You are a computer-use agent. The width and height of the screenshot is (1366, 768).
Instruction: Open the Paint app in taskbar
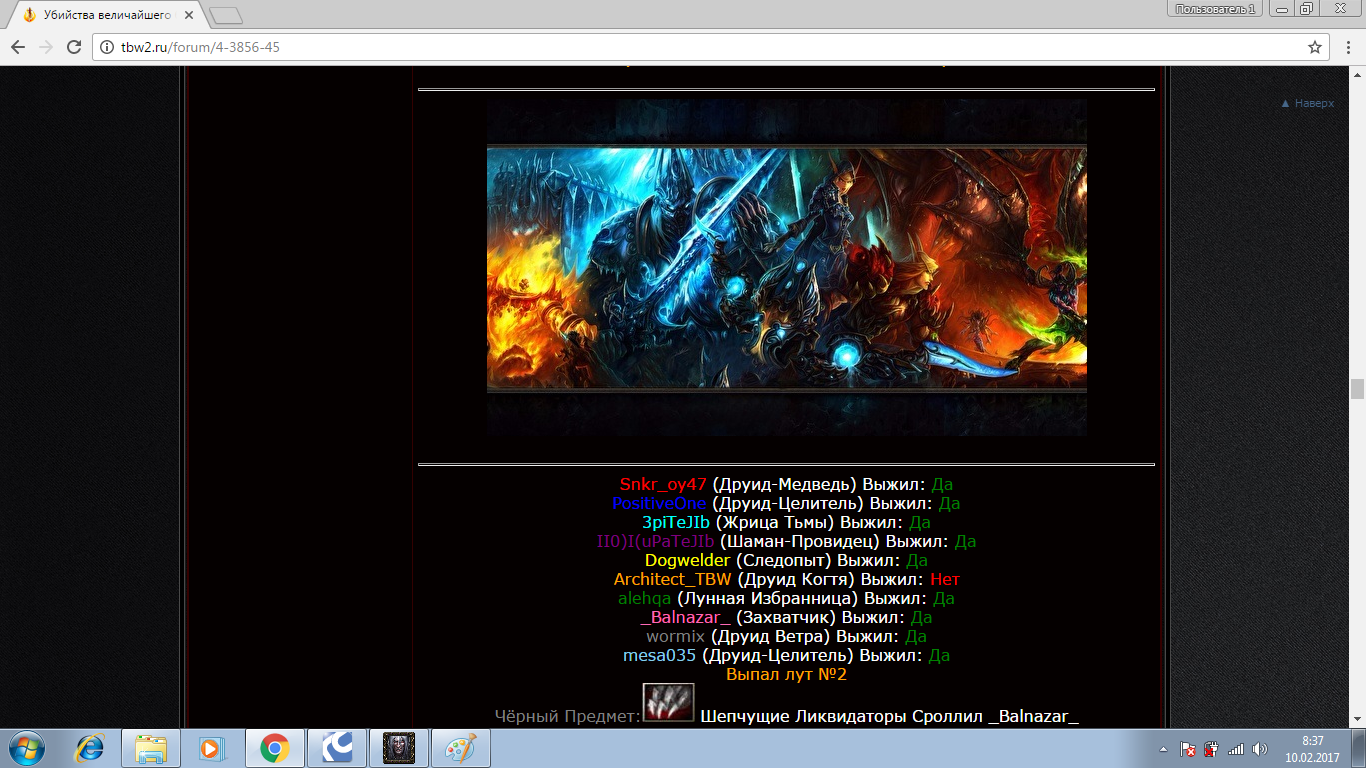tap(461, 748)
